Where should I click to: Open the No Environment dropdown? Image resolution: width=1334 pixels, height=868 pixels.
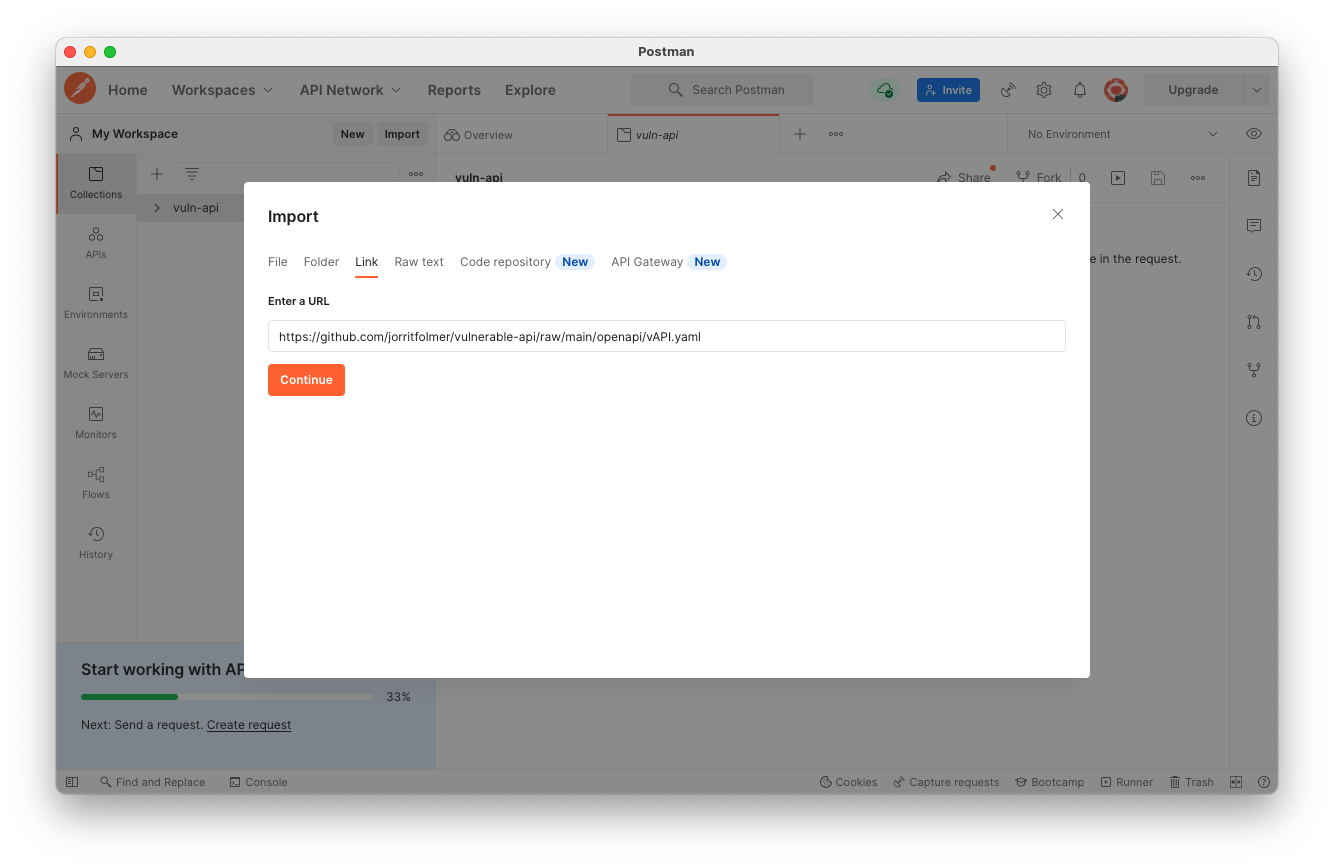(x=1123, y=134)
